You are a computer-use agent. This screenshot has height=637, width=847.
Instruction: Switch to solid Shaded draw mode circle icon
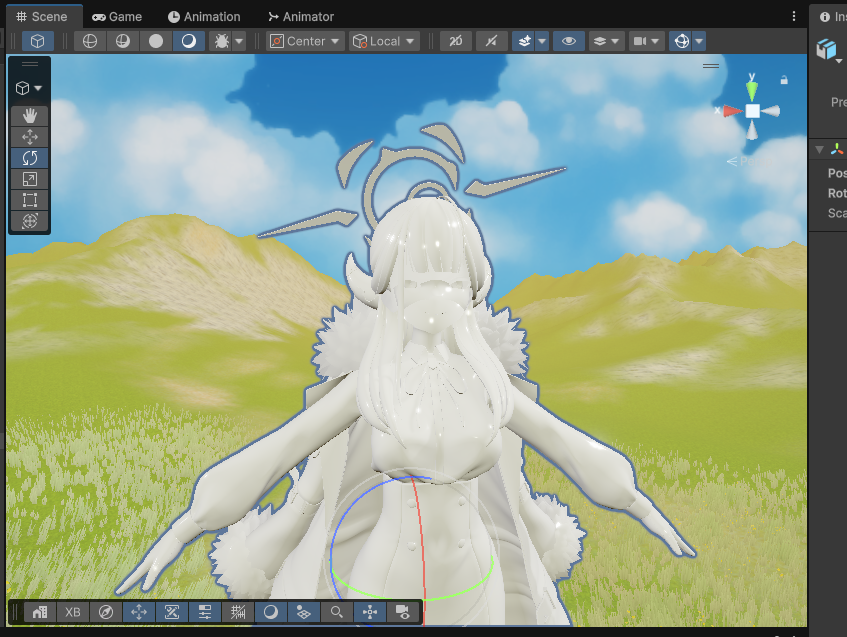pyautogui.click(x=156, y=41)
